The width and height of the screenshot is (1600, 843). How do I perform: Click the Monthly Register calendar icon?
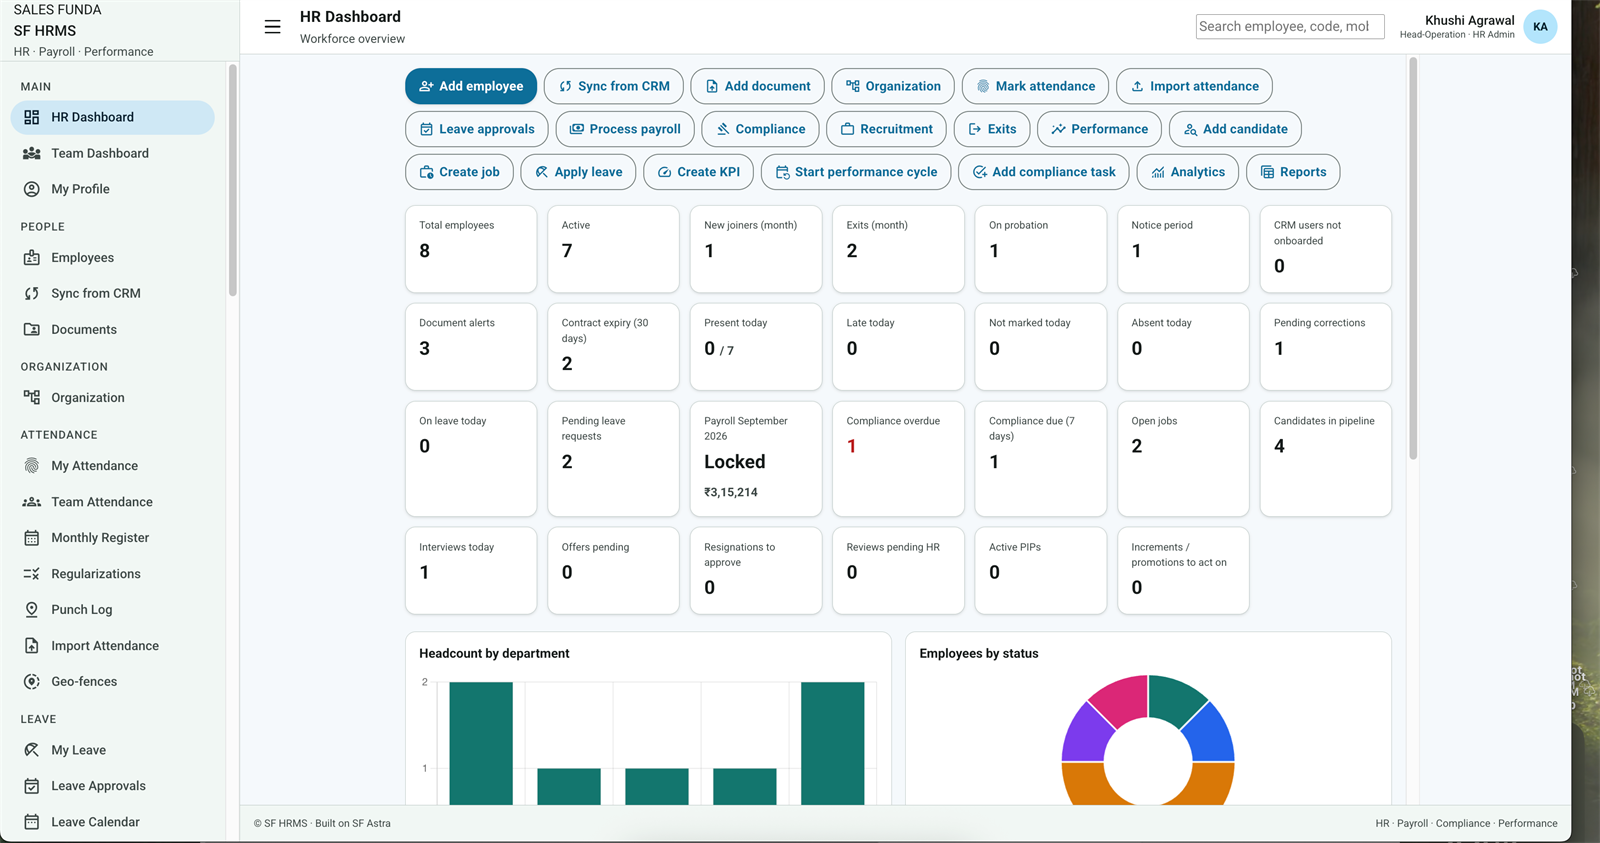pyautogui.click(x=32, y=538)
